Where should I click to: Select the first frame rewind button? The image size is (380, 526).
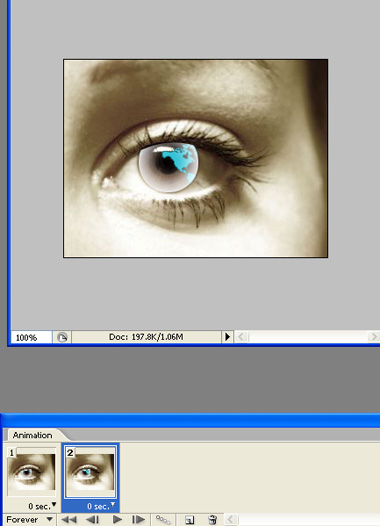coord(69,520)
